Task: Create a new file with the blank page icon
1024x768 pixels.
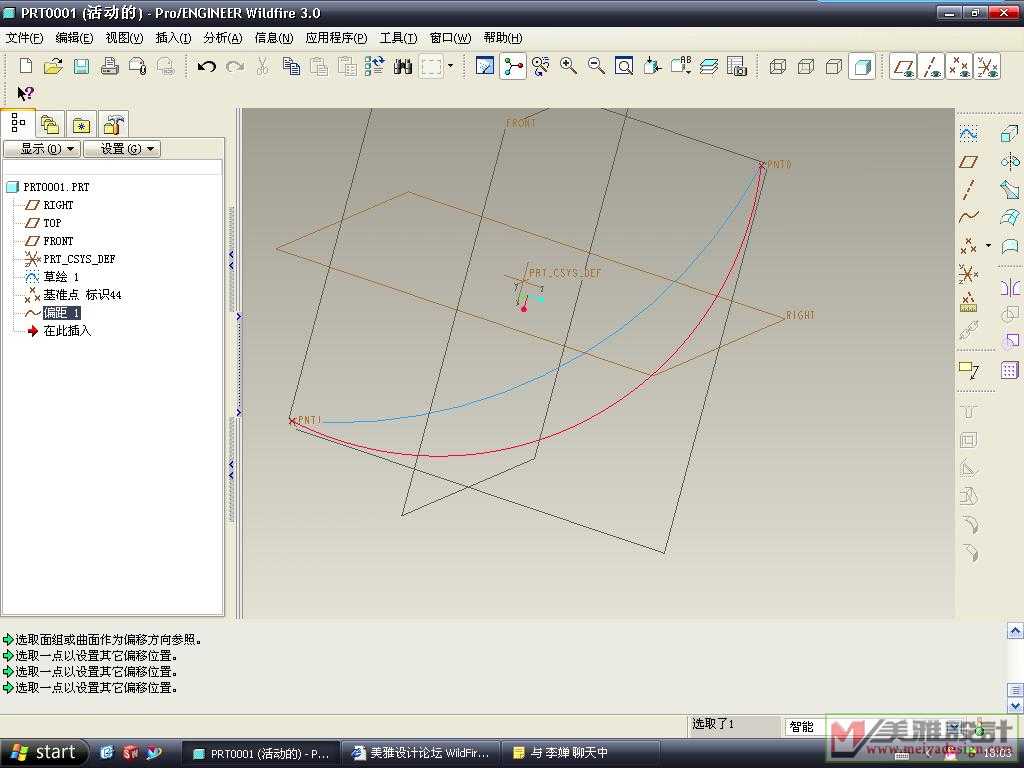Action: (x=25, y=66)
